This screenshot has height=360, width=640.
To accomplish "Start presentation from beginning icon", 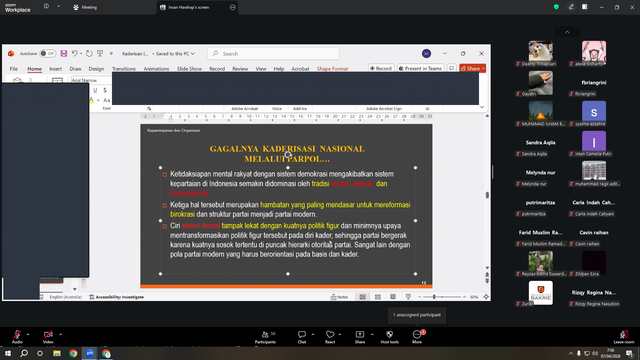I will [100, 53].
